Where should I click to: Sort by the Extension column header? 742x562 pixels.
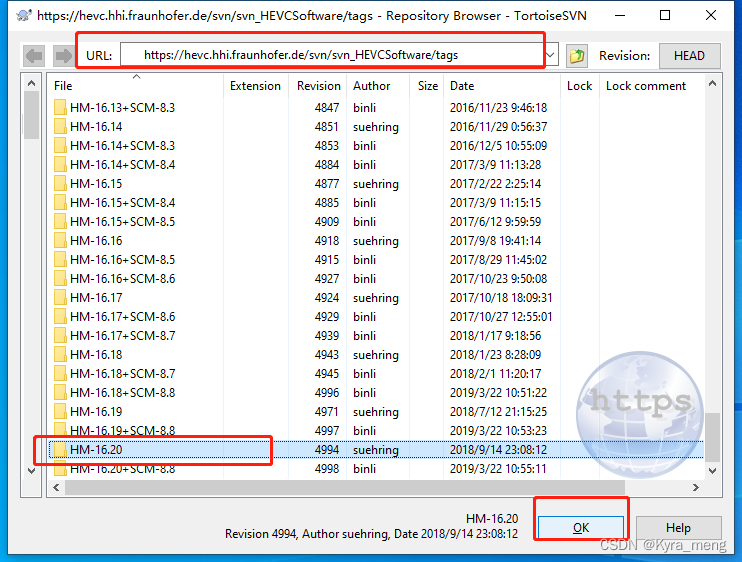[255, 86]
